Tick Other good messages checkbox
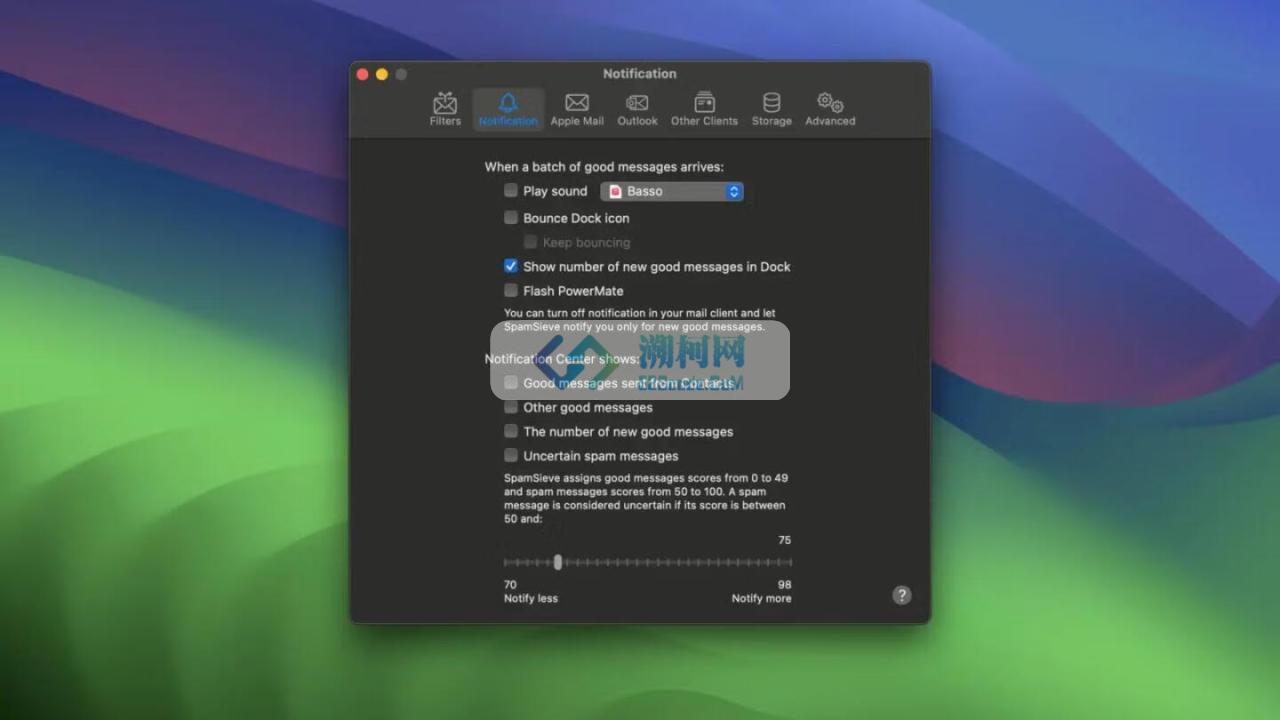Screen dimensions: 1280x720 pos(511,406)
